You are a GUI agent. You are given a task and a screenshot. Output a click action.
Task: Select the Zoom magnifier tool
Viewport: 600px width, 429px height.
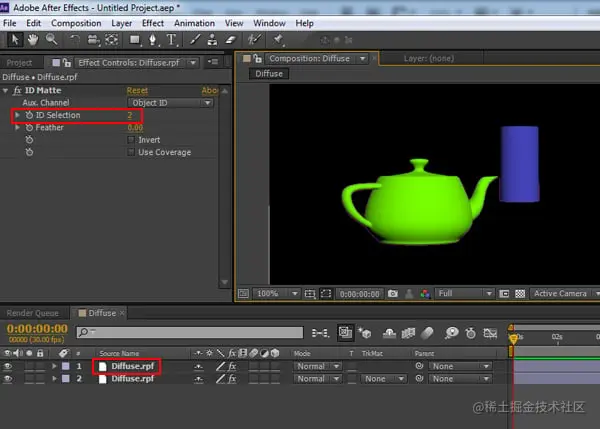click(52, 39)
